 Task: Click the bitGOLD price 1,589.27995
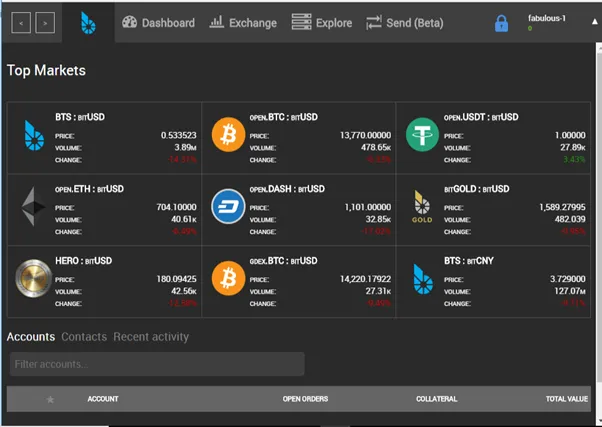pyautogui.click(x=562, y=207)
